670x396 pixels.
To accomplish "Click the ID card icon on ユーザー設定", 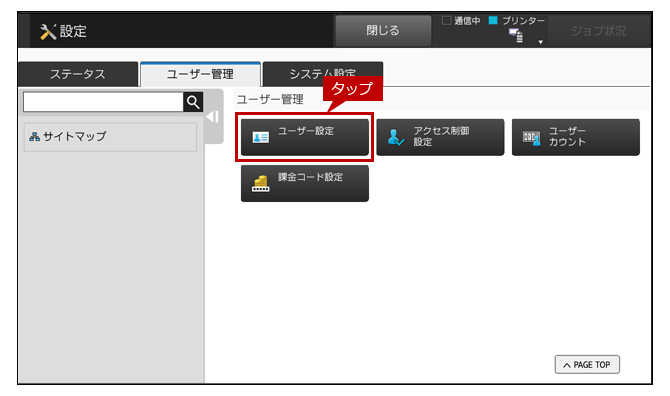I will pos(261,137).
